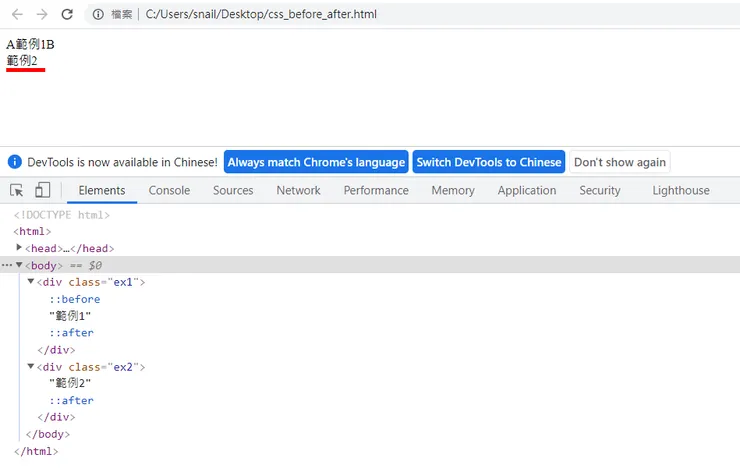Click the site info icon in address bar
The image size is (740, 473).
(x=98, y=15)
